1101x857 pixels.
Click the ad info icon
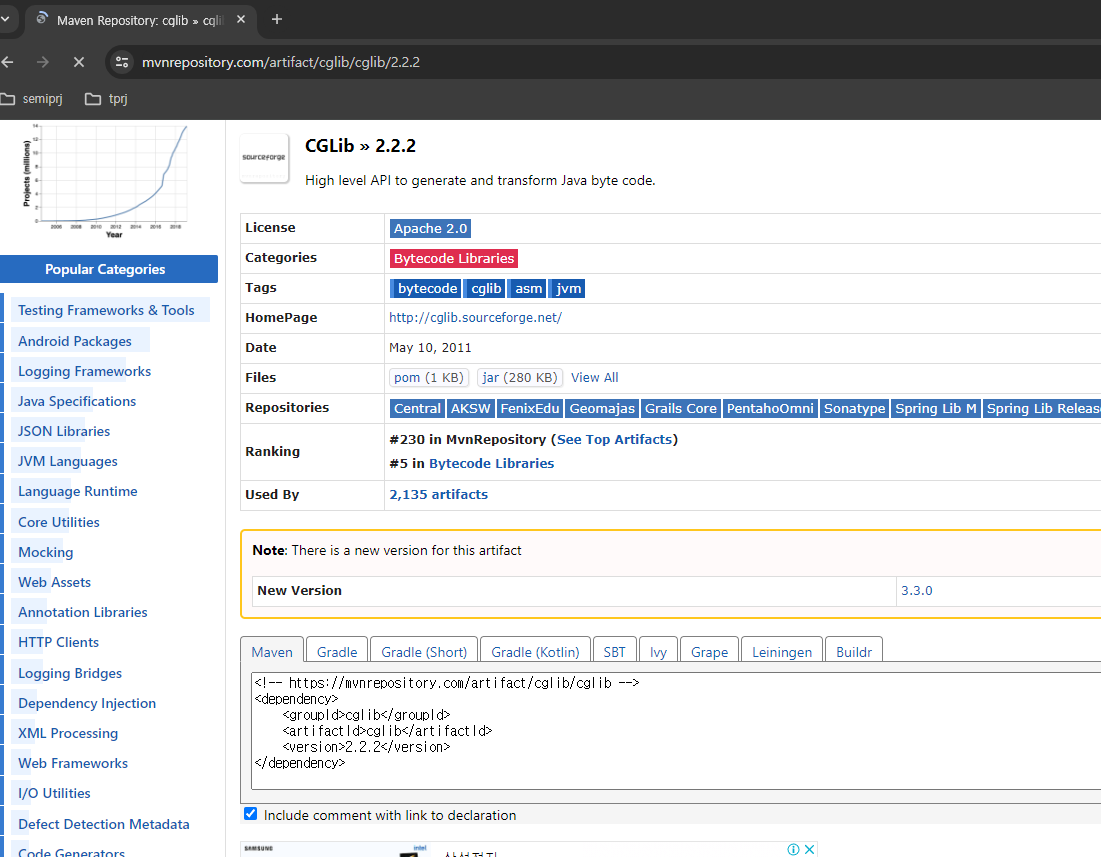[793, 849]
